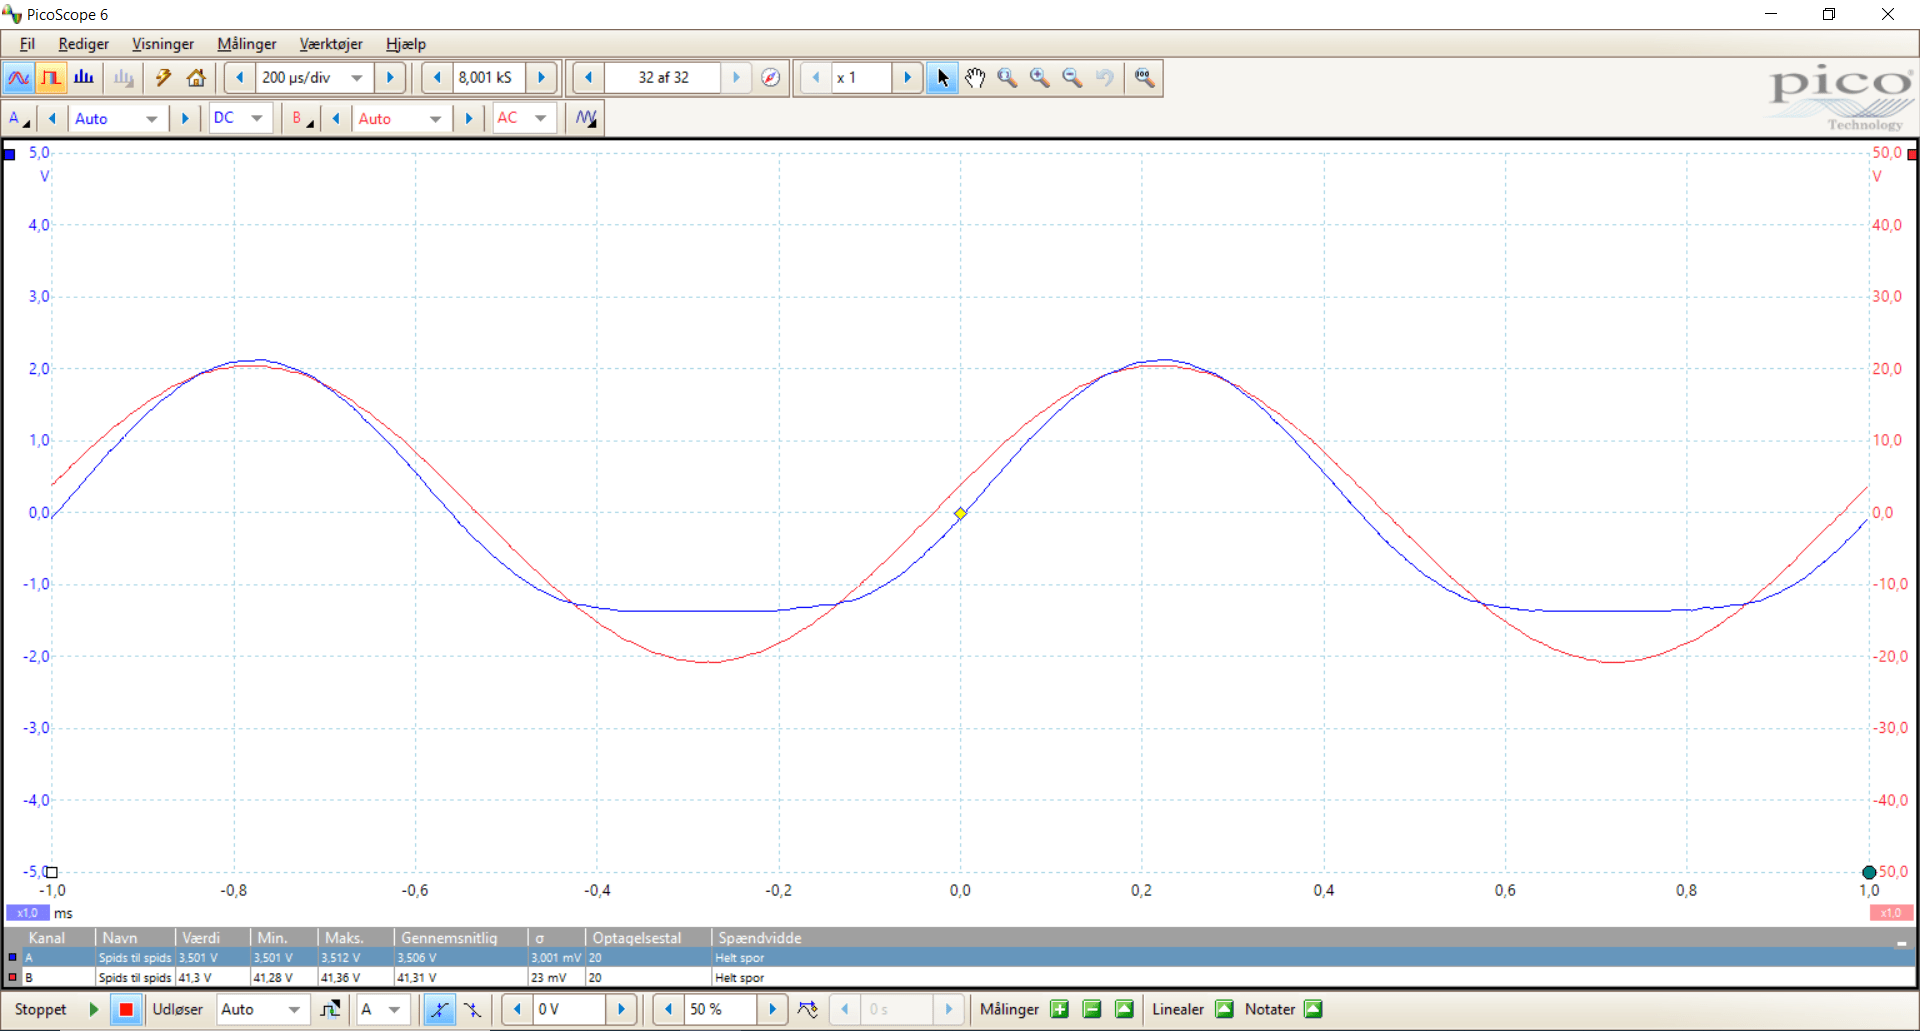Edit measurement via Målinger green arrow
Screen dimensions: 1920x1031
1125,1010
